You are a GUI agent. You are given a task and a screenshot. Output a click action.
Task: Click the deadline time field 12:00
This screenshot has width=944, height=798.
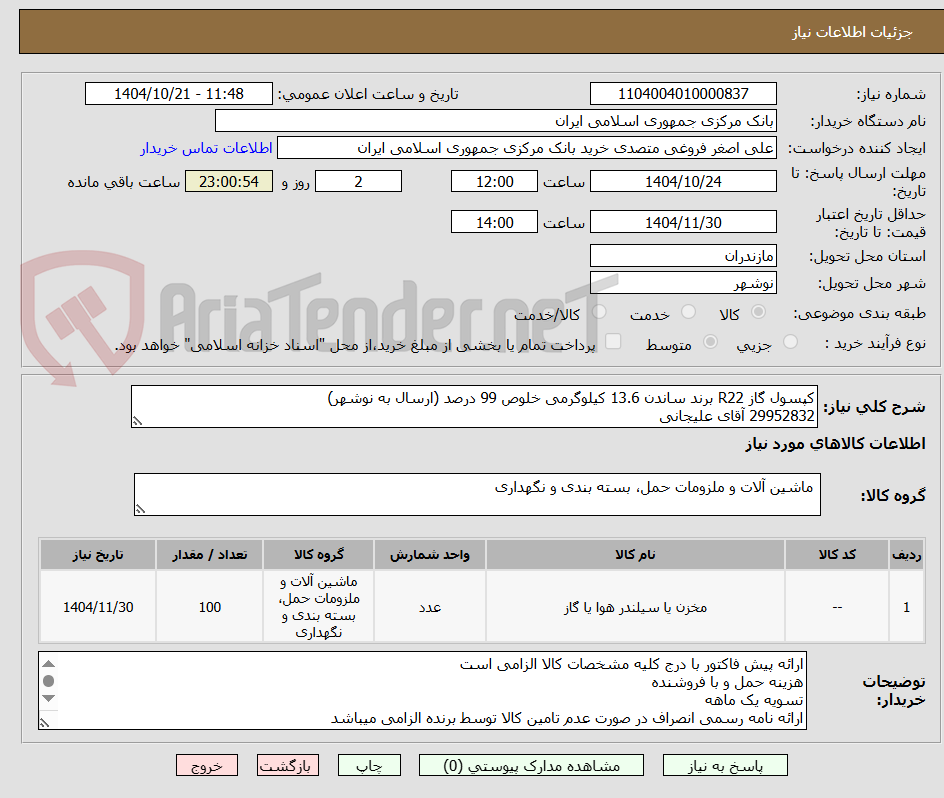(x=494, y=181)
